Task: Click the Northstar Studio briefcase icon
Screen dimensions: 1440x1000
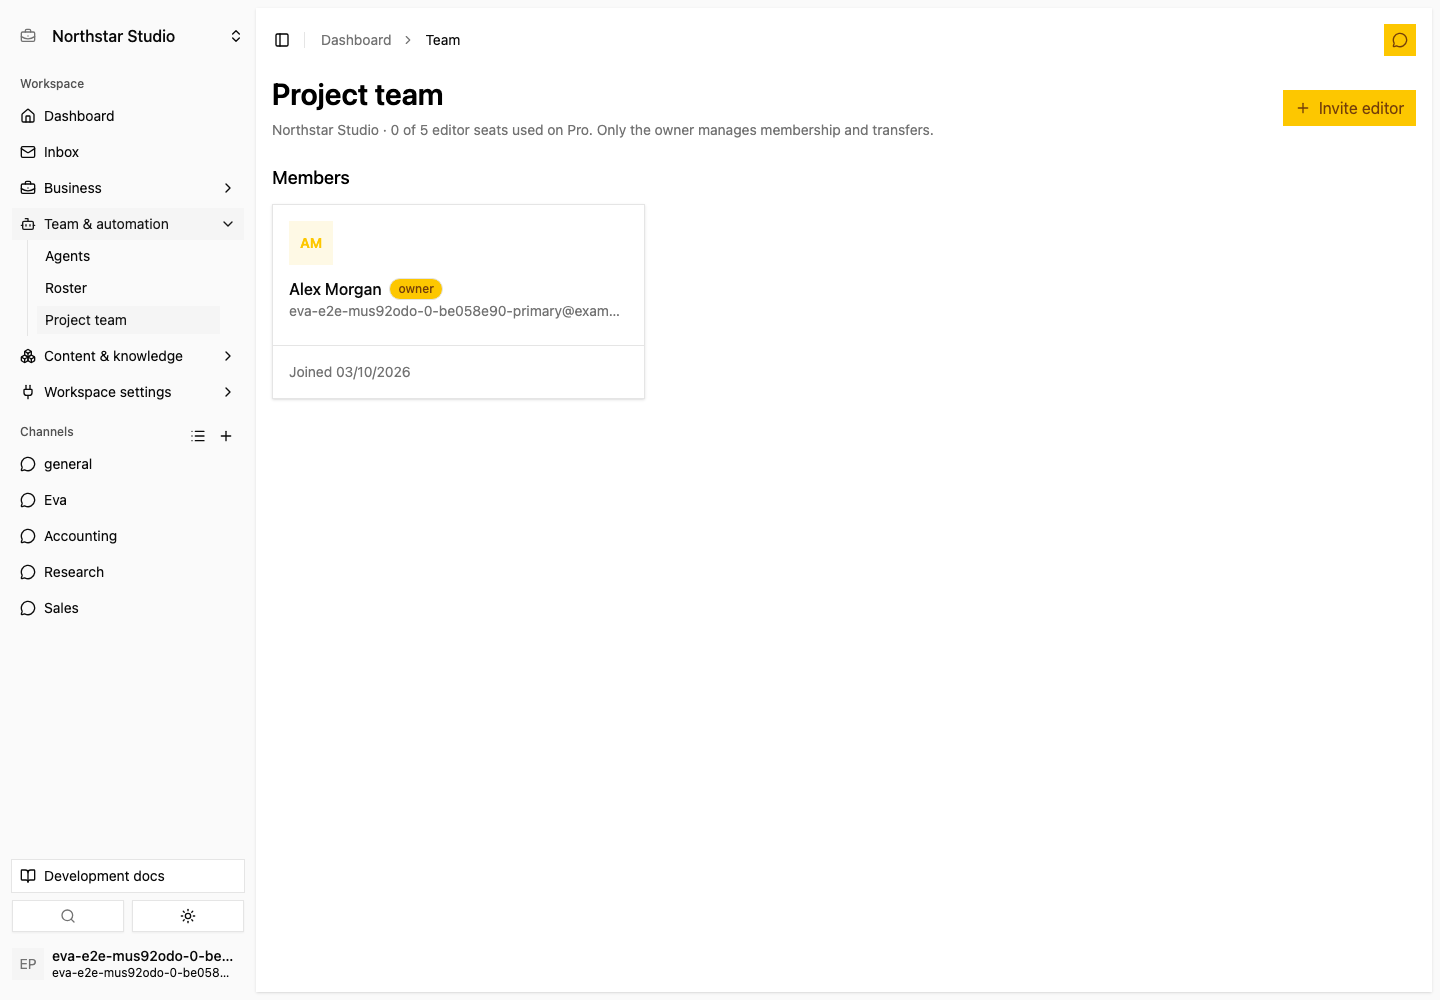Action: click(28, 36)
